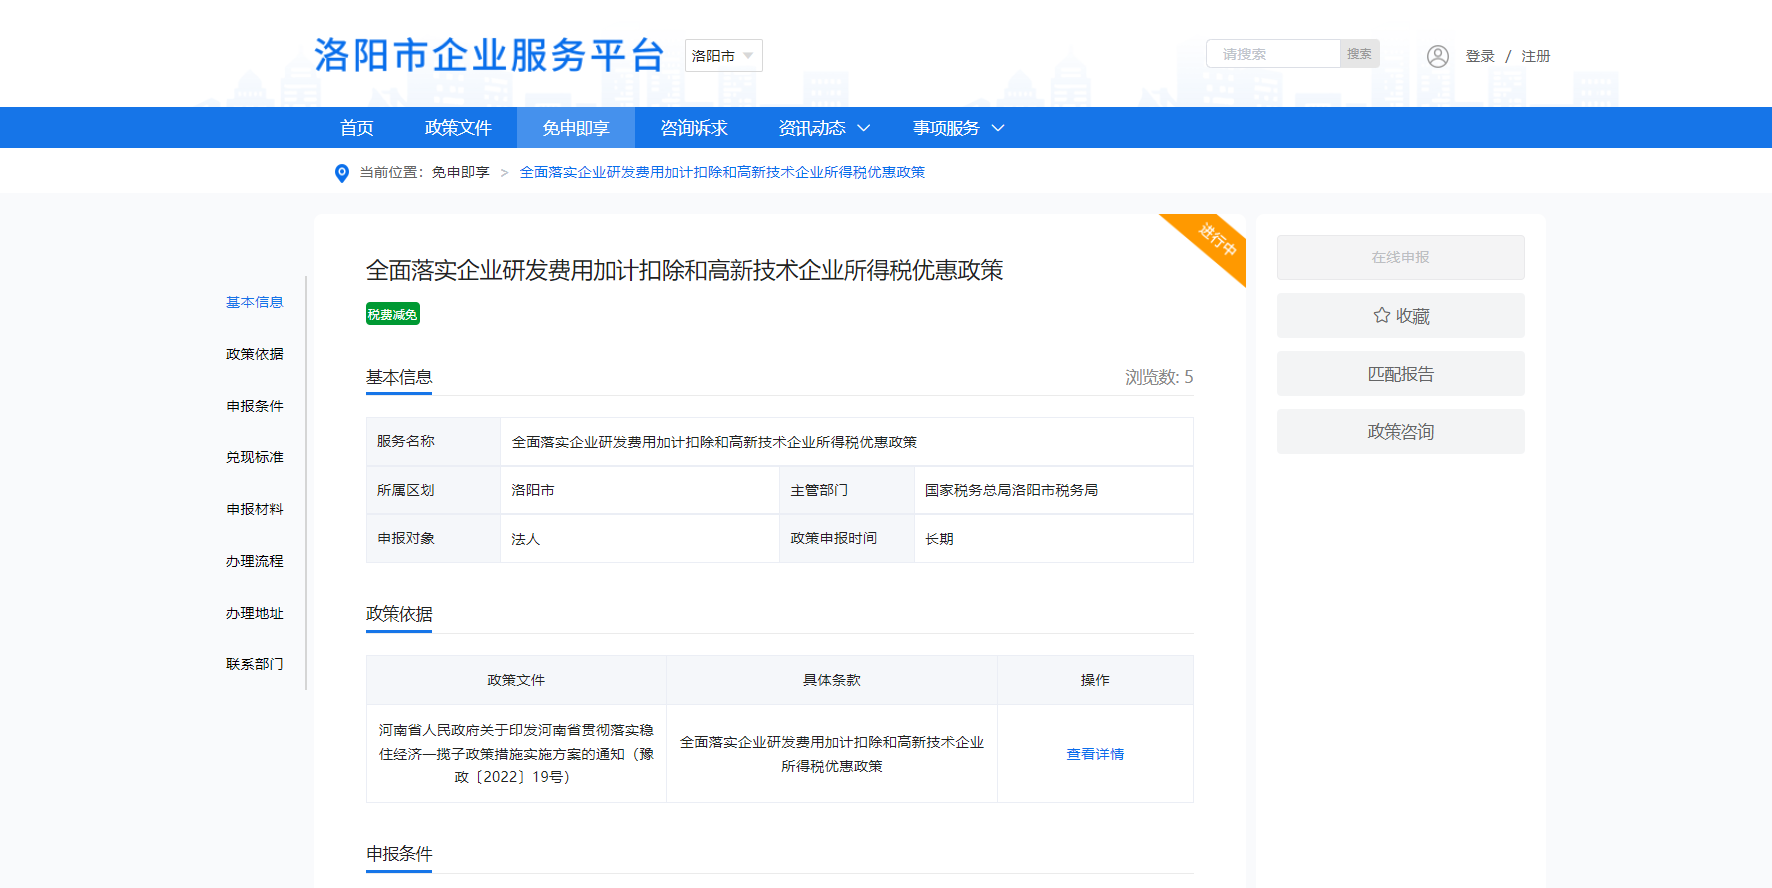The image size is (1772, 888).
Task: Expand the 事项服务 menu chevron
Action: coord(997,128)
